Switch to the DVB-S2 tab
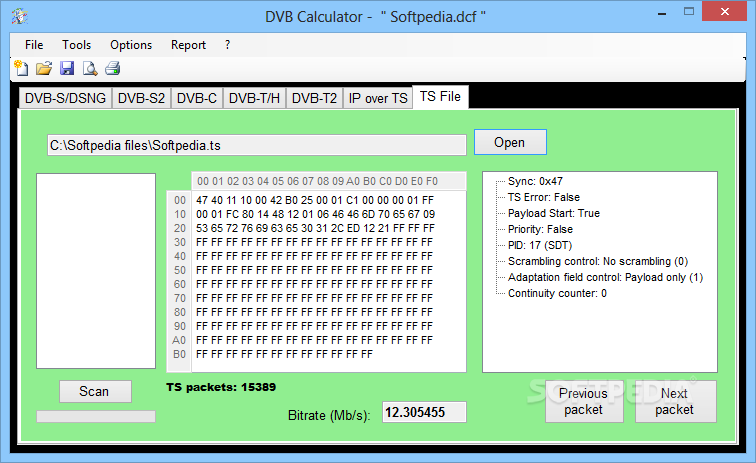756x463 pixels. click(141, 98)
